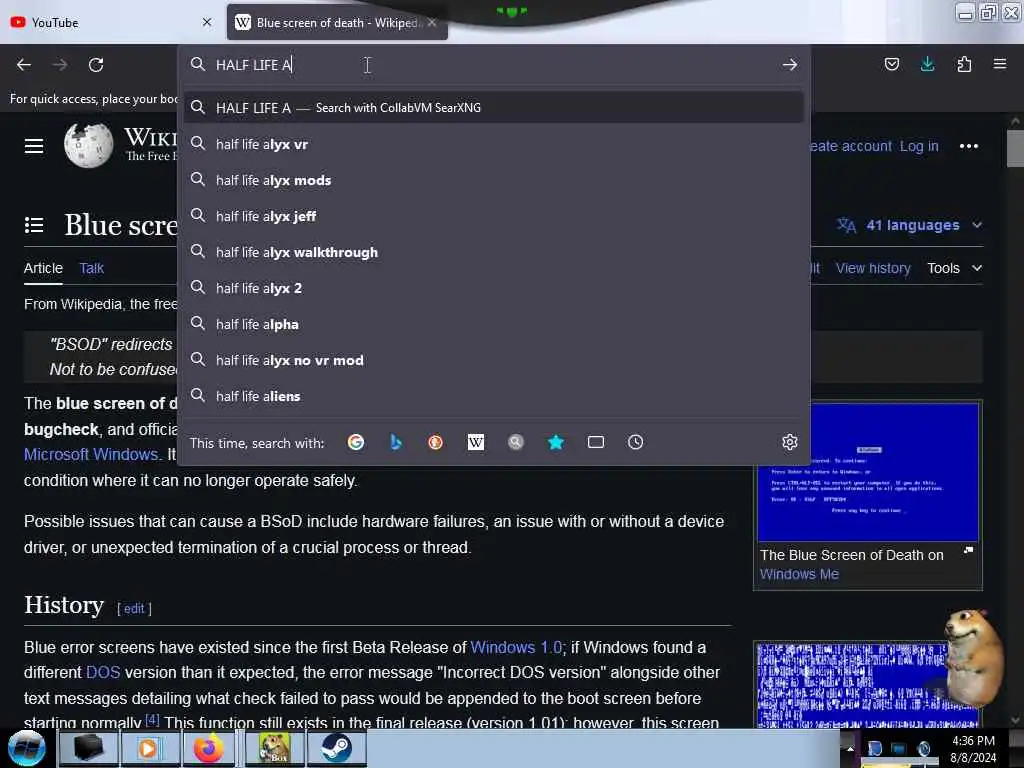Click the Wikipedia globe logo
The width and height of the screenshot is (1024, 768).
pos(88,145)
